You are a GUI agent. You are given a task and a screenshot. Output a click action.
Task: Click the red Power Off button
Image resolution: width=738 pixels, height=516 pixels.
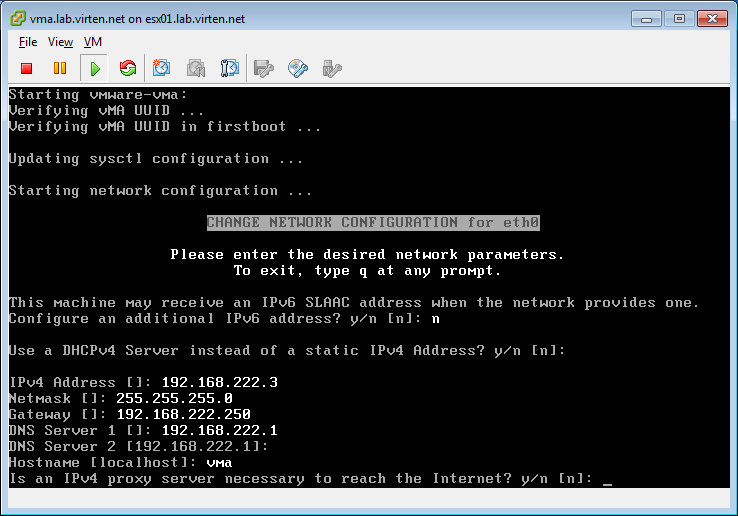(x=26, y=69)
